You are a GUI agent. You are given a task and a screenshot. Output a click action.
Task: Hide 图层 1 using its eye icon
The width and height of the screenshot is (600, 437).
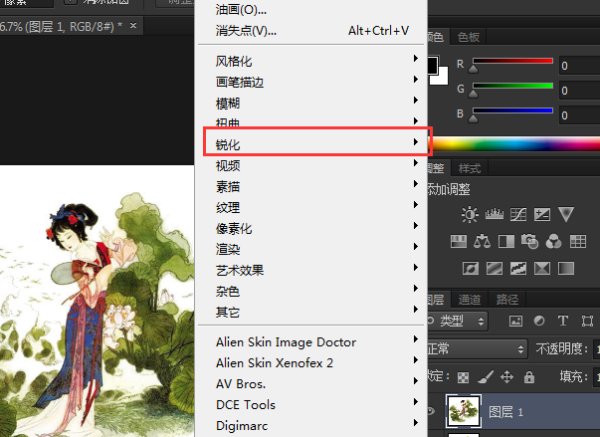431,411
